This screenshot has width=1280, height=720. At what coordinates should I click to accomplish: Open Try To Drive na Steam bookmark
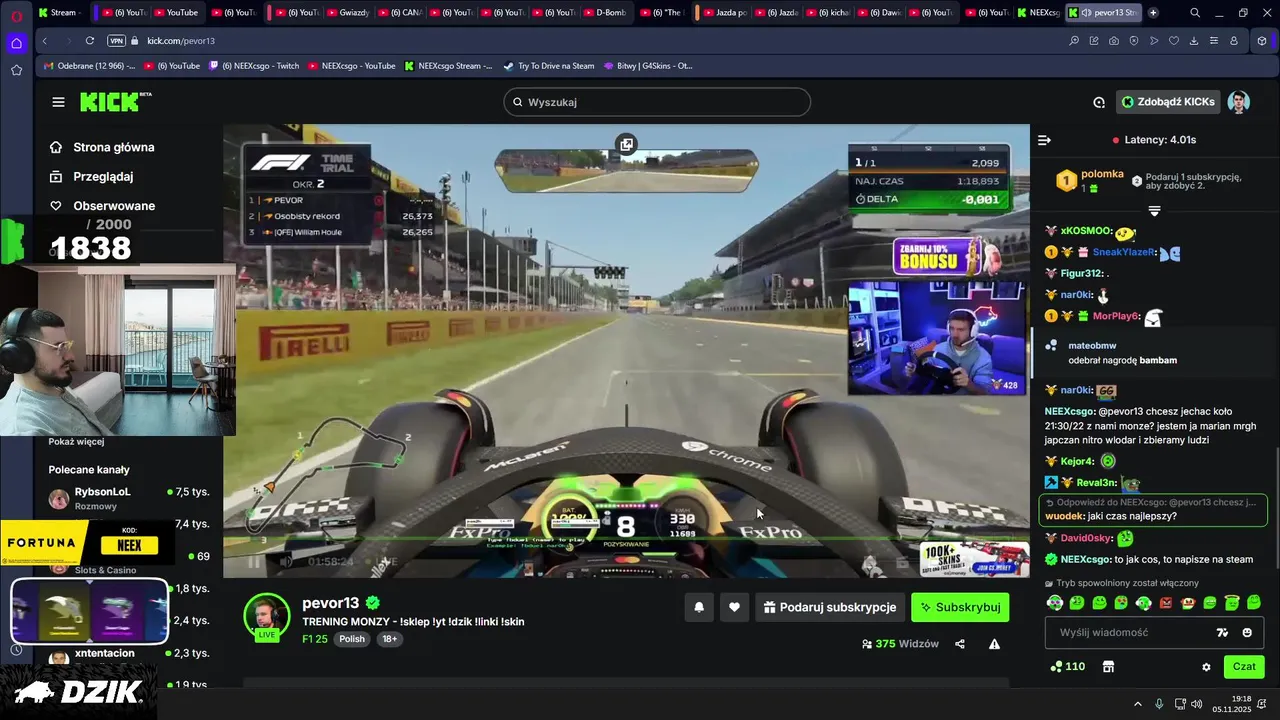tap(548, 66)
